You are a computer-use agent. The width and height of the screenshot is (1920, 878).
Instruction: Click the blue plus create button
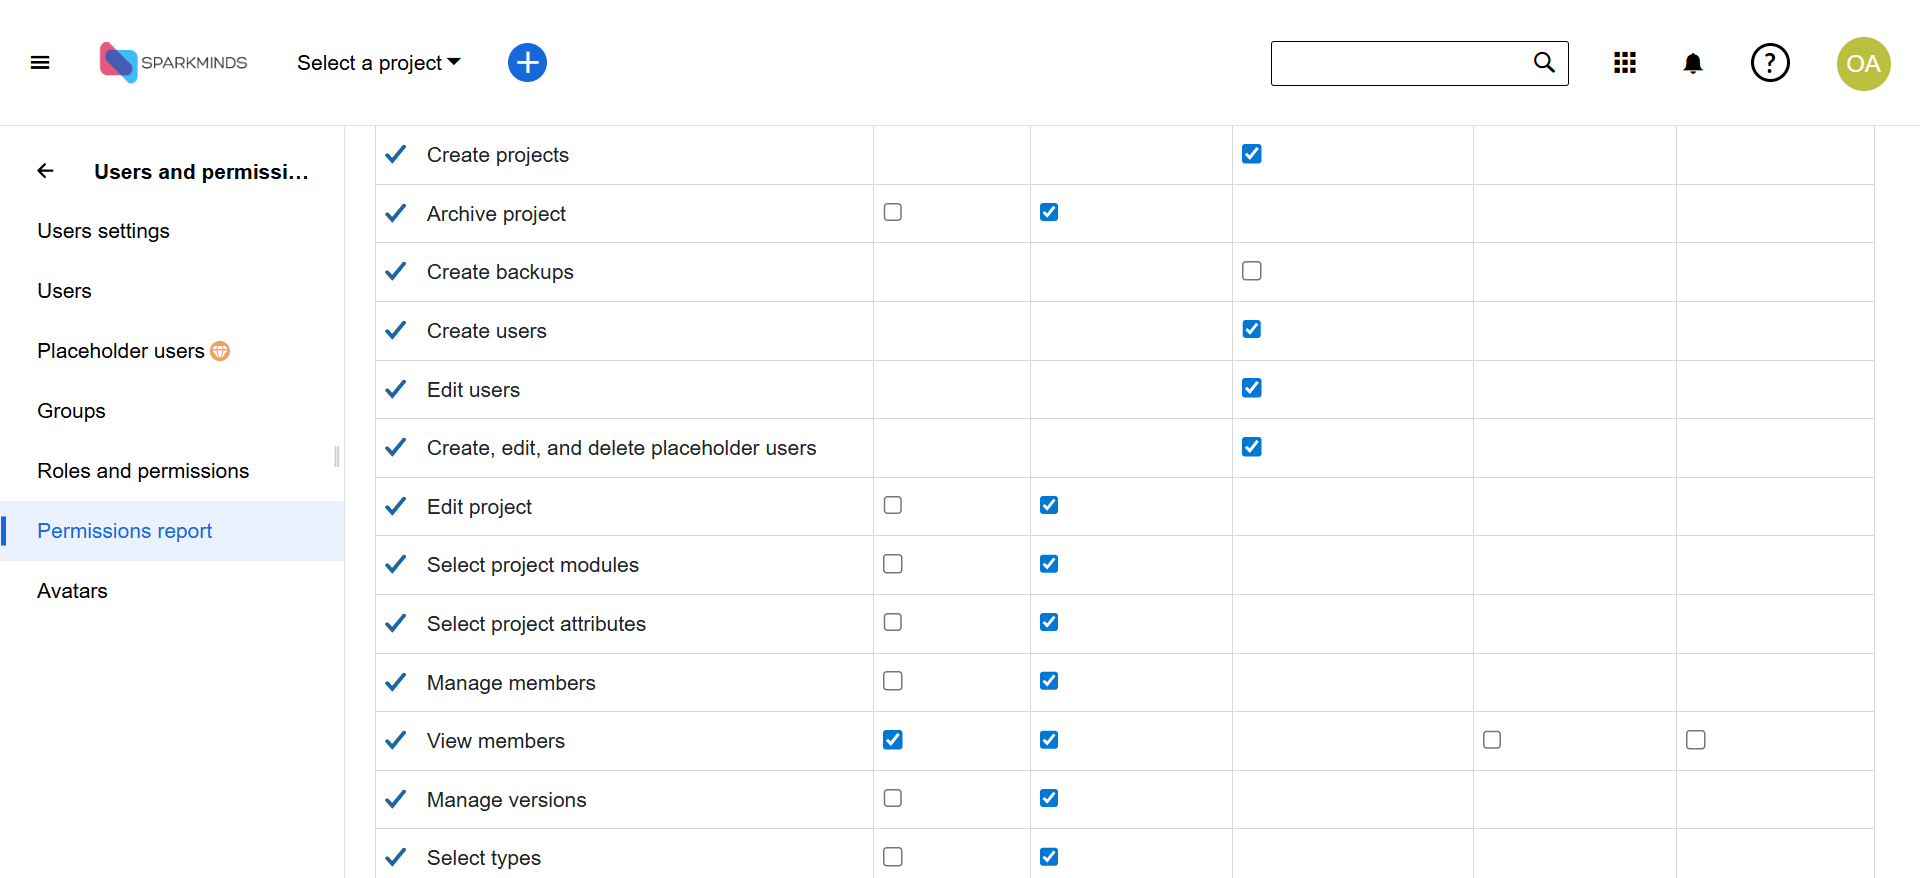527,63
